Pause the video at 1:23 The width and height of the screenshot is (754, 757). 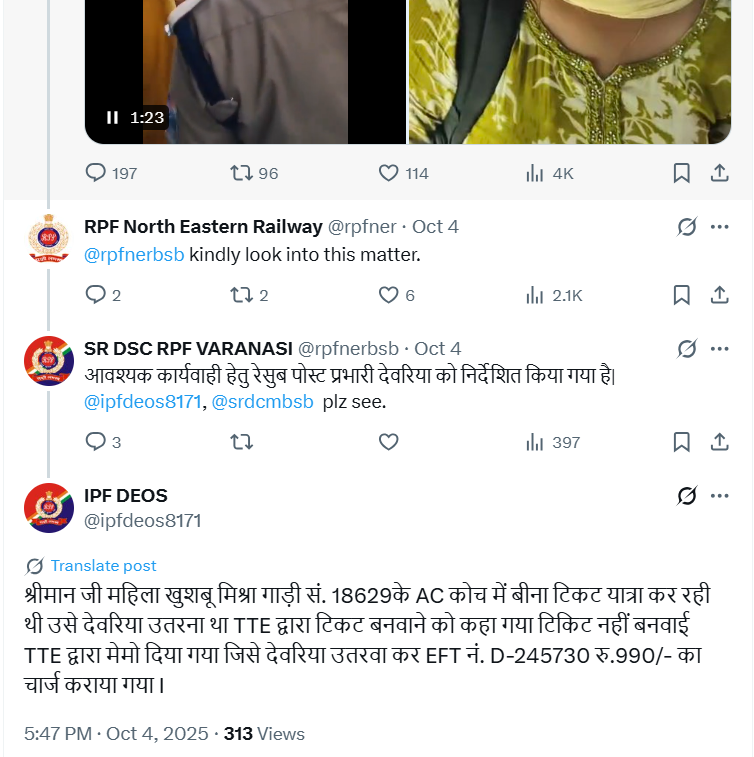[x=113, y=118]
